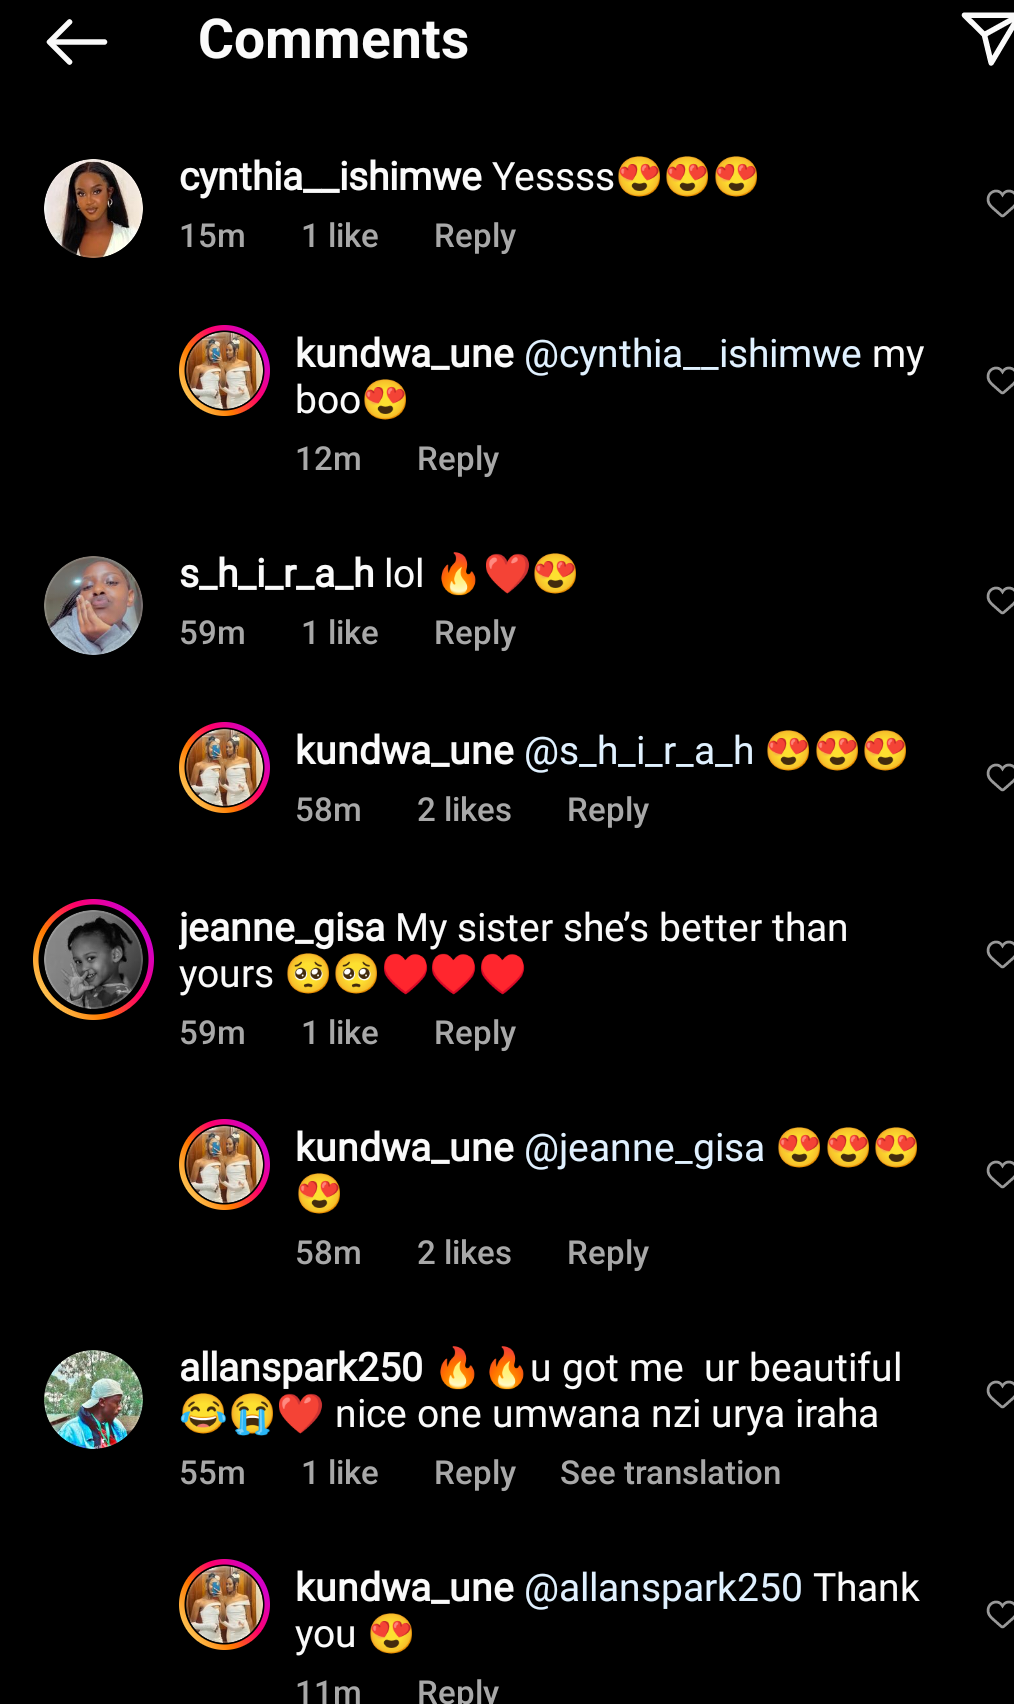Tap the back arrow icon
The height and width of the screenshot is (1704, 1014).
tap(77, 42)
